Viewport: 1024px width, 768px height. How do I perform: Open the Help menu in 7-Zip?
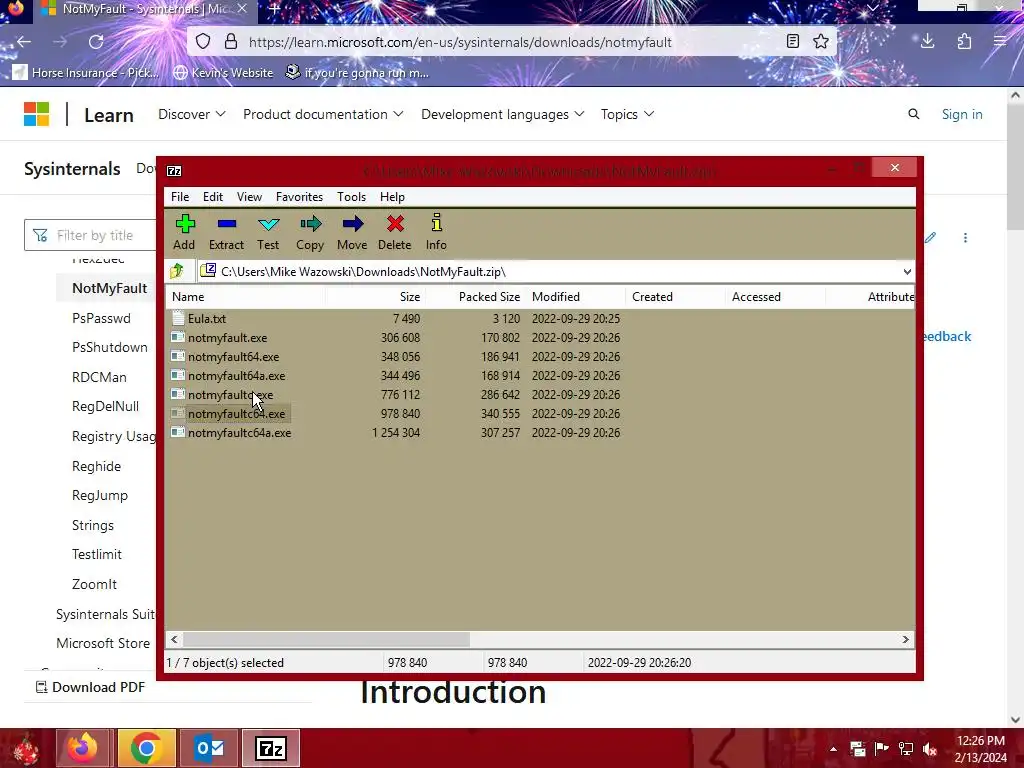(392, 197)
